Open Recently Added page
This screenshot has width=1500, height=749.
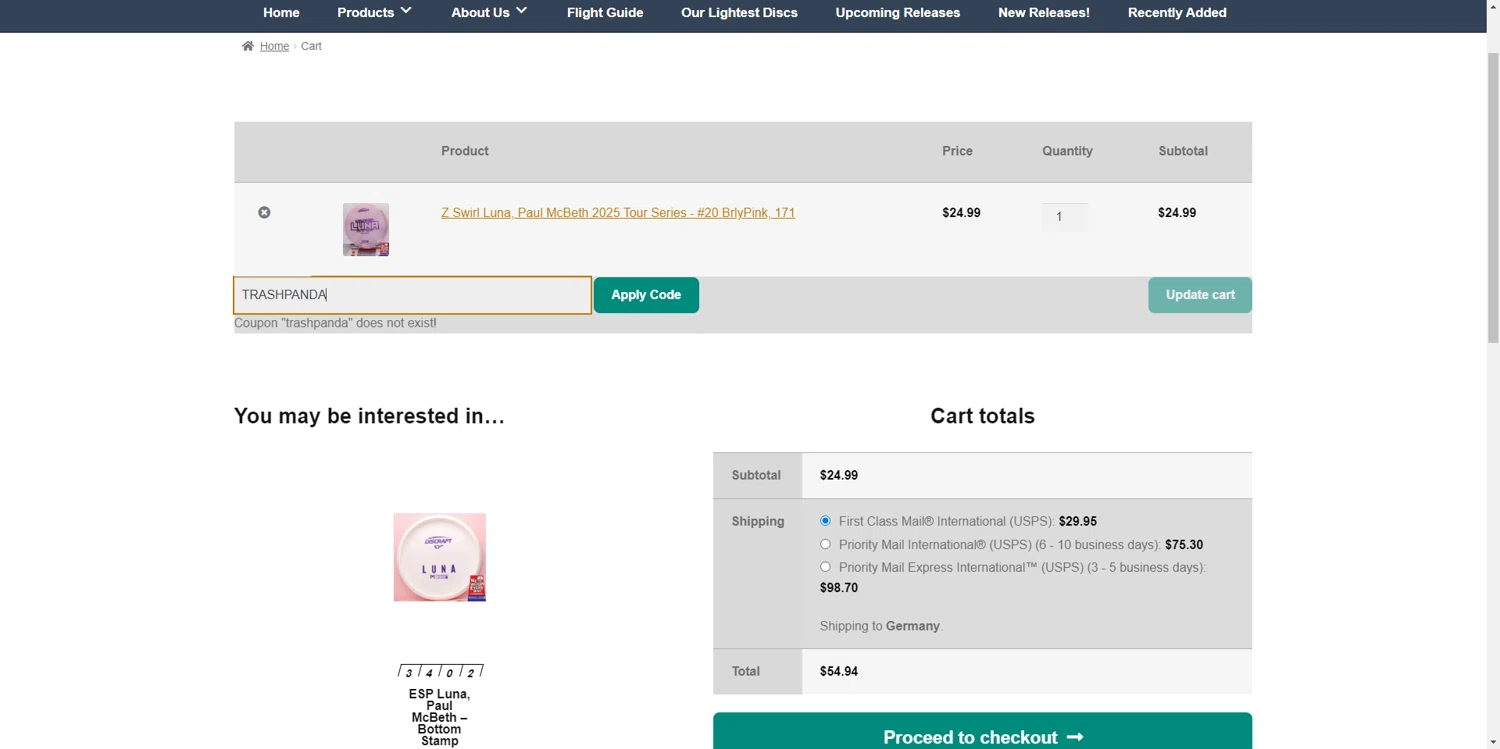coord(1177,13)
